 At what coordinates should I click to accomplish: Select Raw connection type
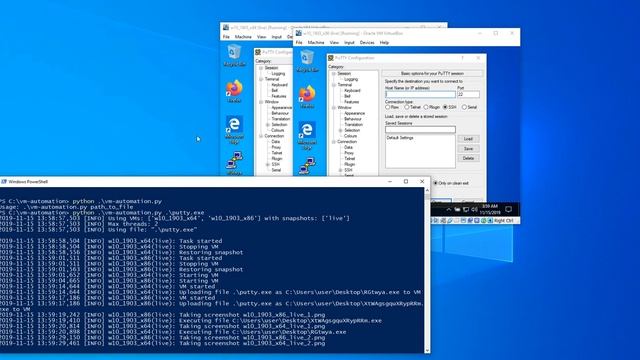392,107
